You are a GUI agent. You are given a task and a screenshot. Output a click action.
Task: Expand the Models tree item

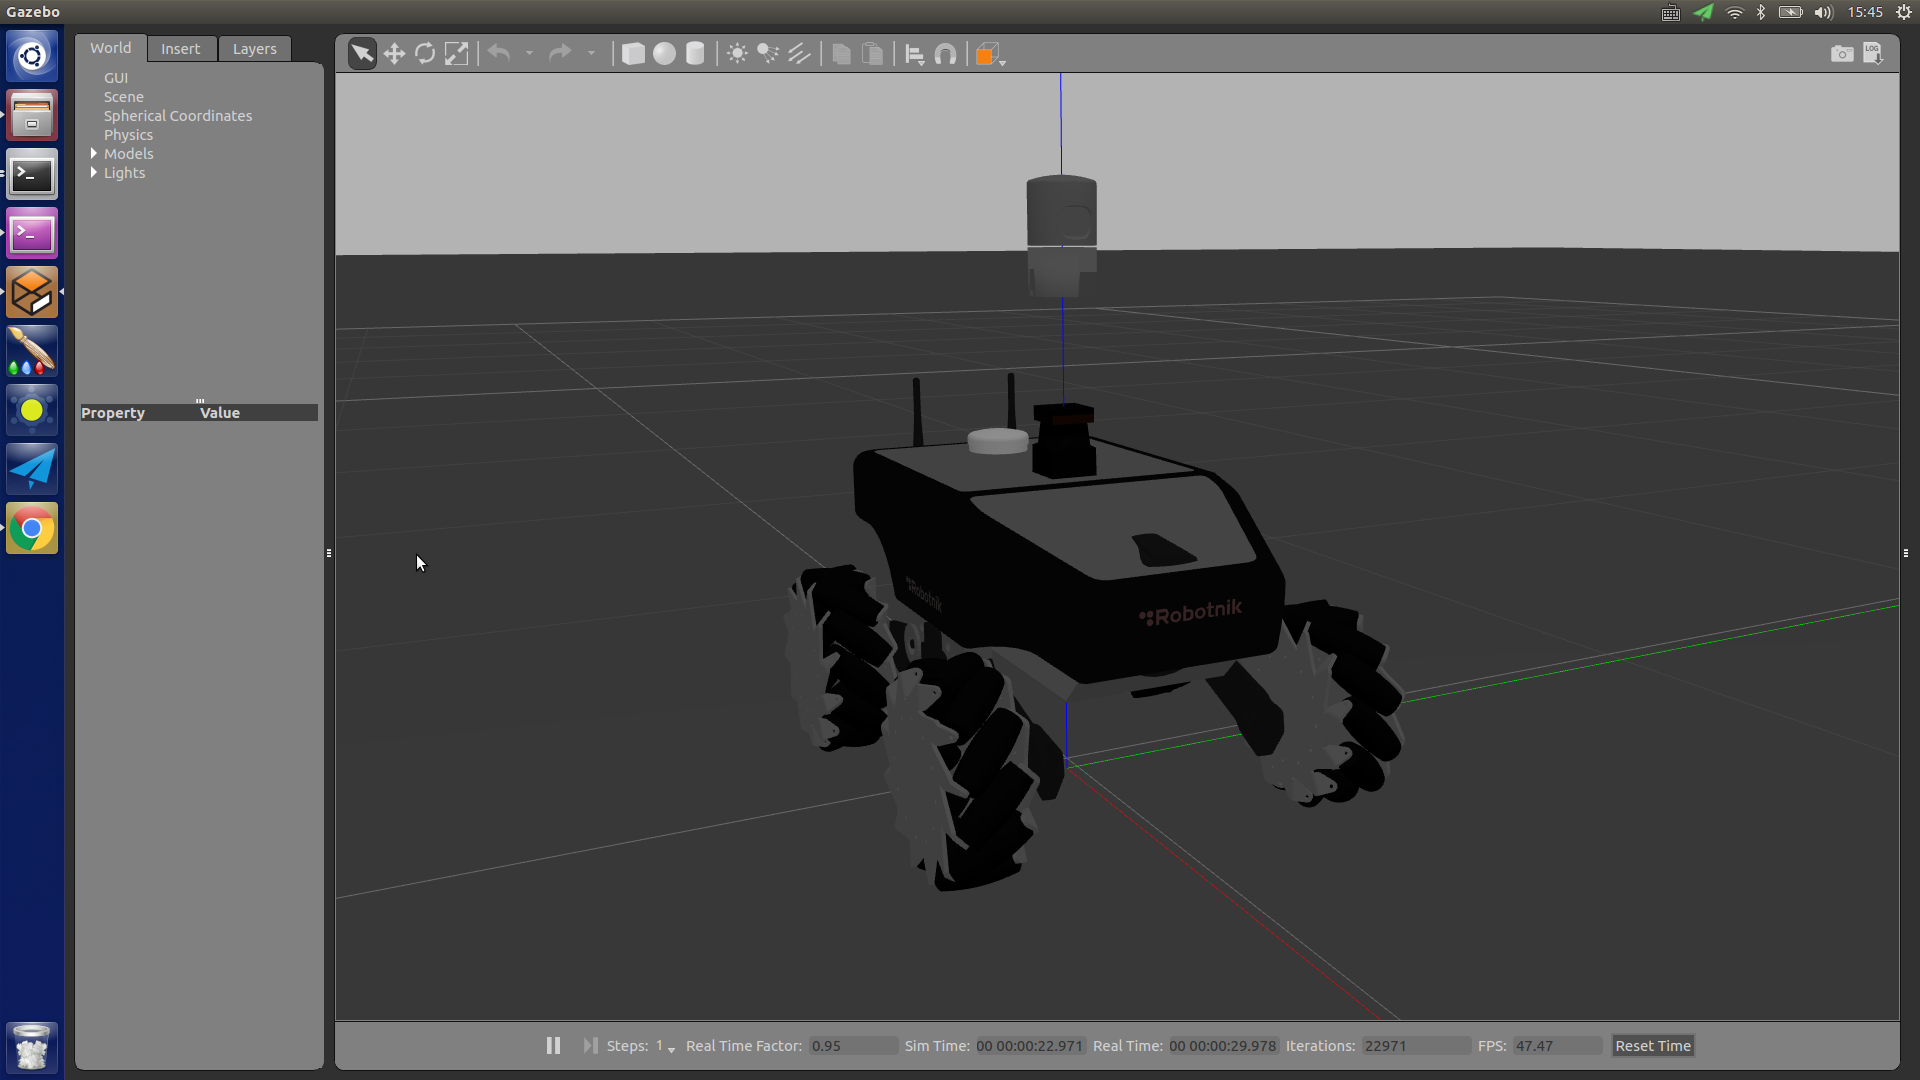(x=94, y=153)
